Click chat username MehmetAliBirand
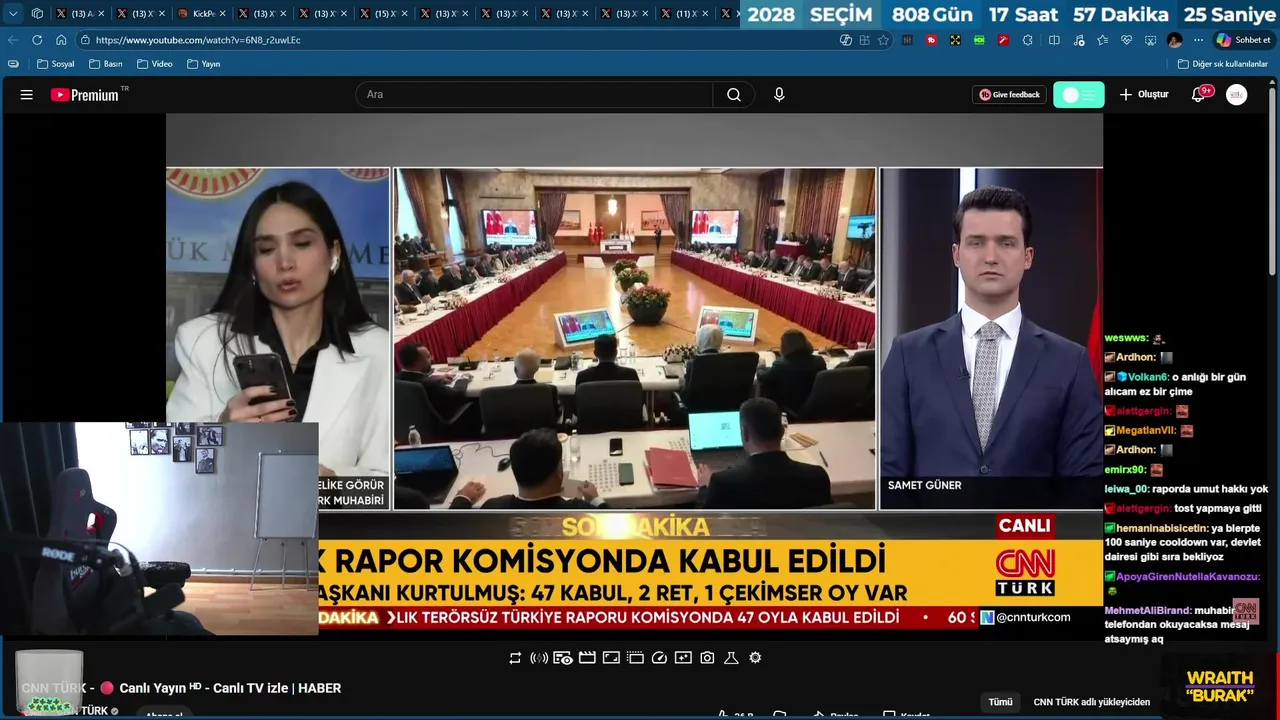Image resolution: width=1280 pixels, height=720 pixels. click(1147, 610)
